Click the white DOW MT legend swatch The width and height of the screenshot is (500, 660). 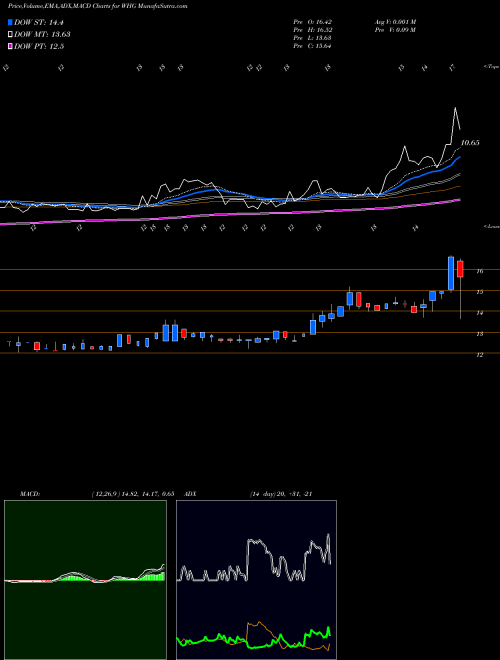click(11, 35)
